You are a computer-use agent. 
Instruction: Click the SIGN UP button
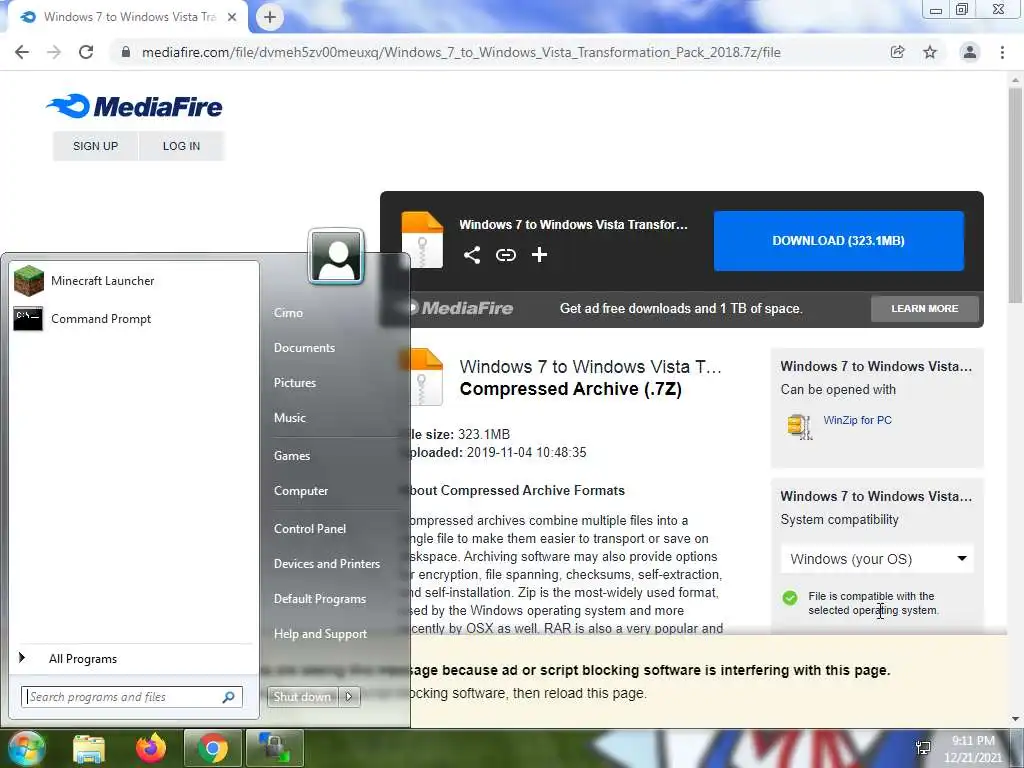[95, 146]
